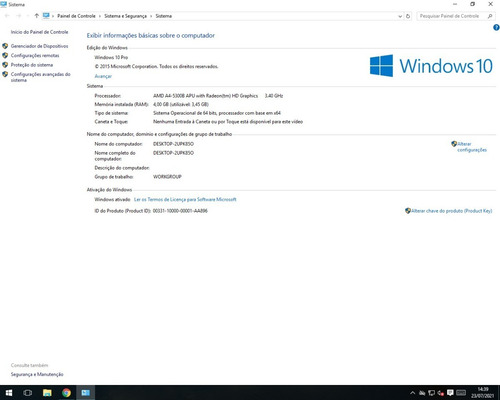Image resolution: width=500 pixels, height=400 pixels.
Task: Open Gerenciador de Dispositivos link
Action: 39,46
